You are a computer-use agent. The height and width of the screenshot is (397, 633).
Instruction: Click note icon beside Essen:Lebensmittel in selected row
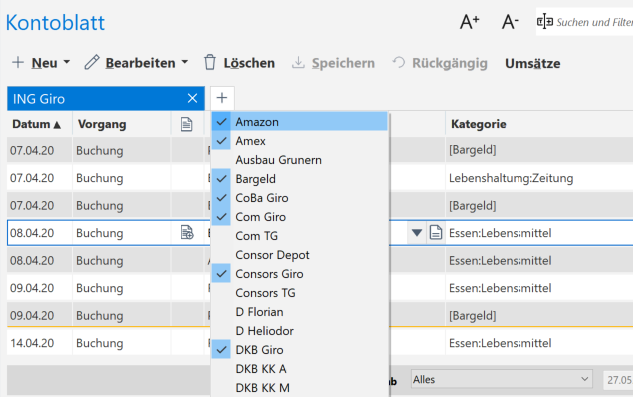click(x=436, y=233)
